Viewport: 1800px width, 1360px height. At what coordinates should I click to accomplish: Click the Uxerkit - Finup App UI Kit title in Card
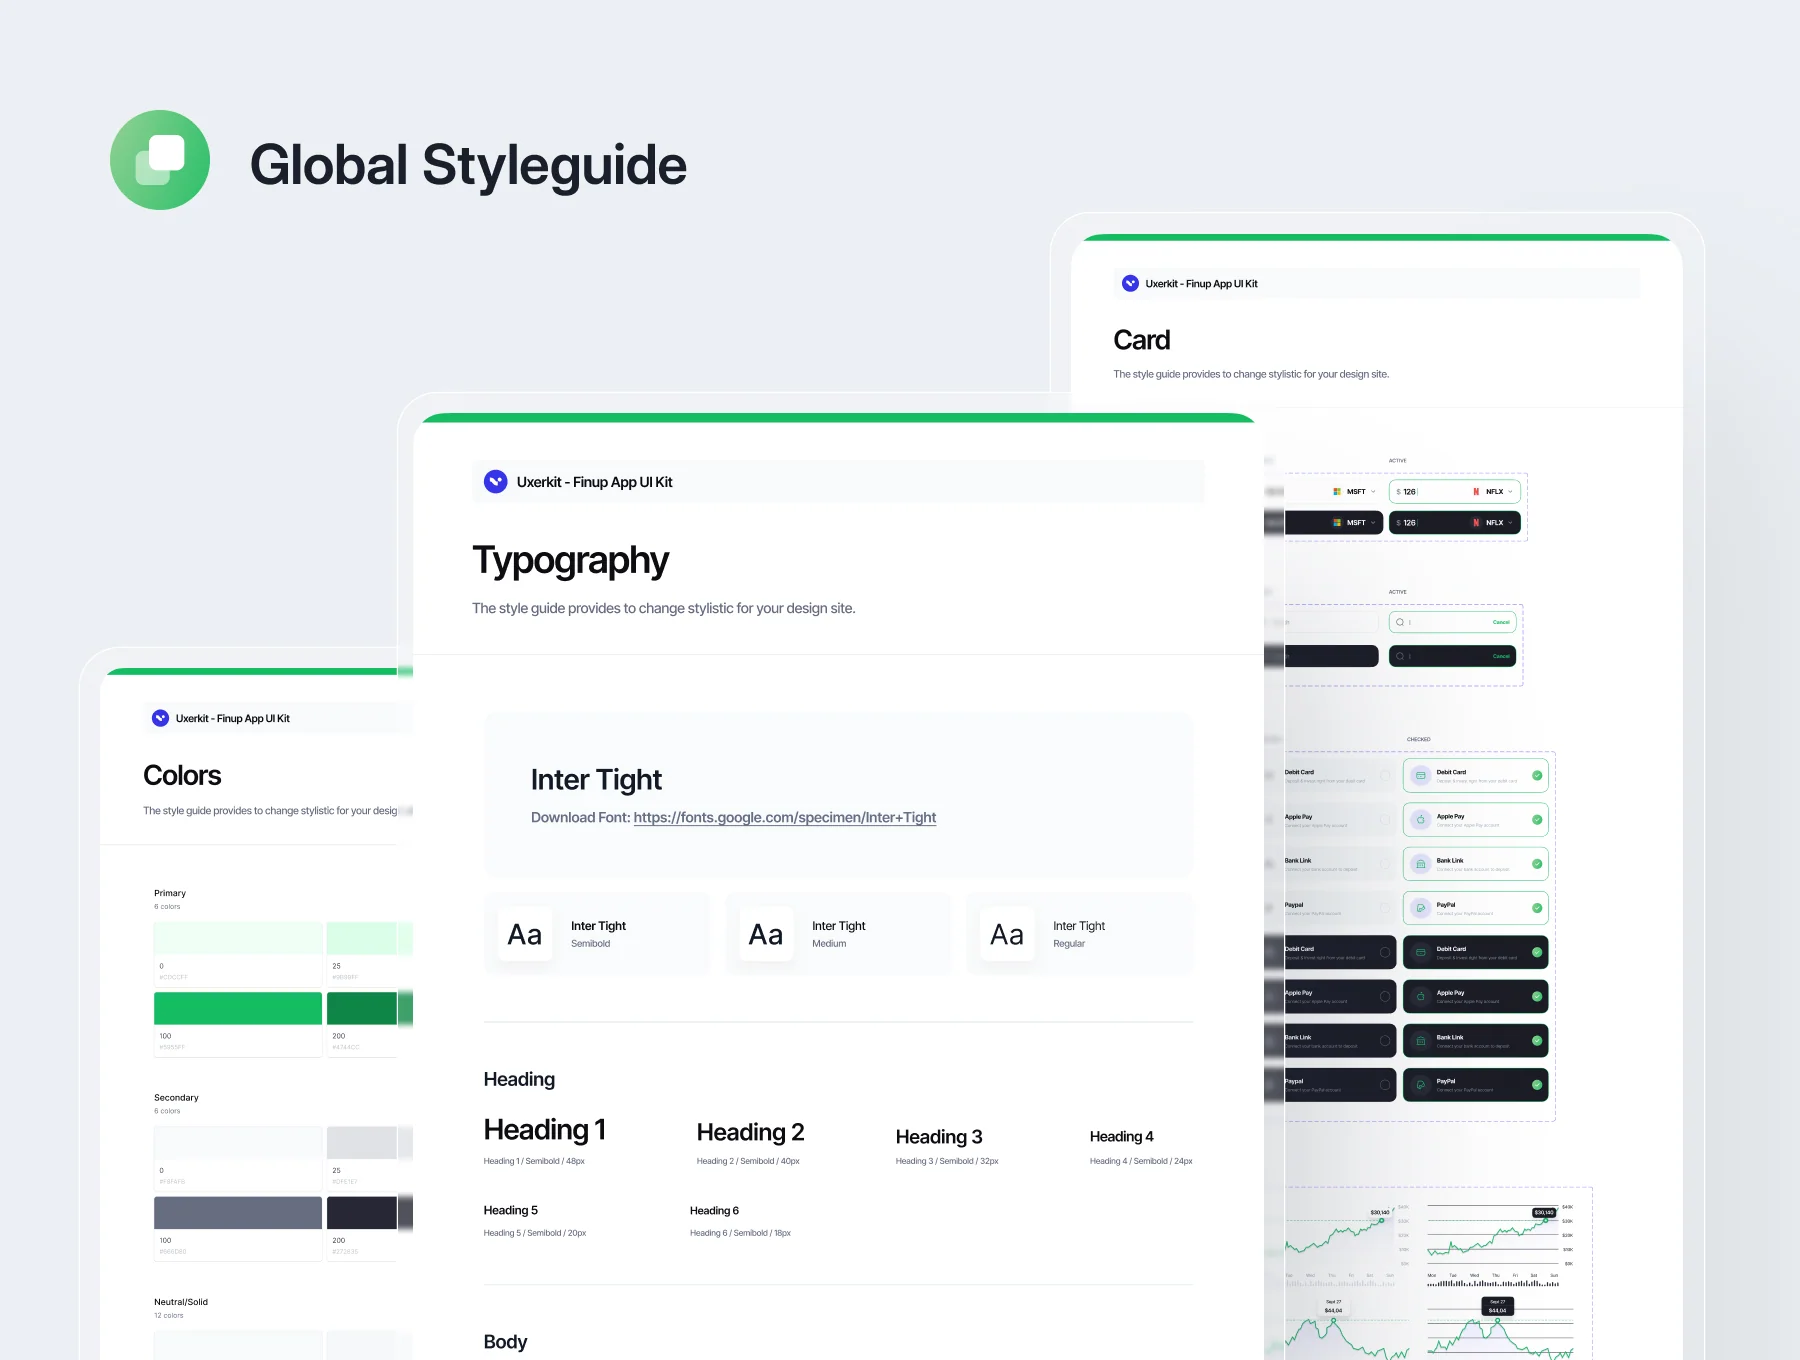tap(1201, 284)
